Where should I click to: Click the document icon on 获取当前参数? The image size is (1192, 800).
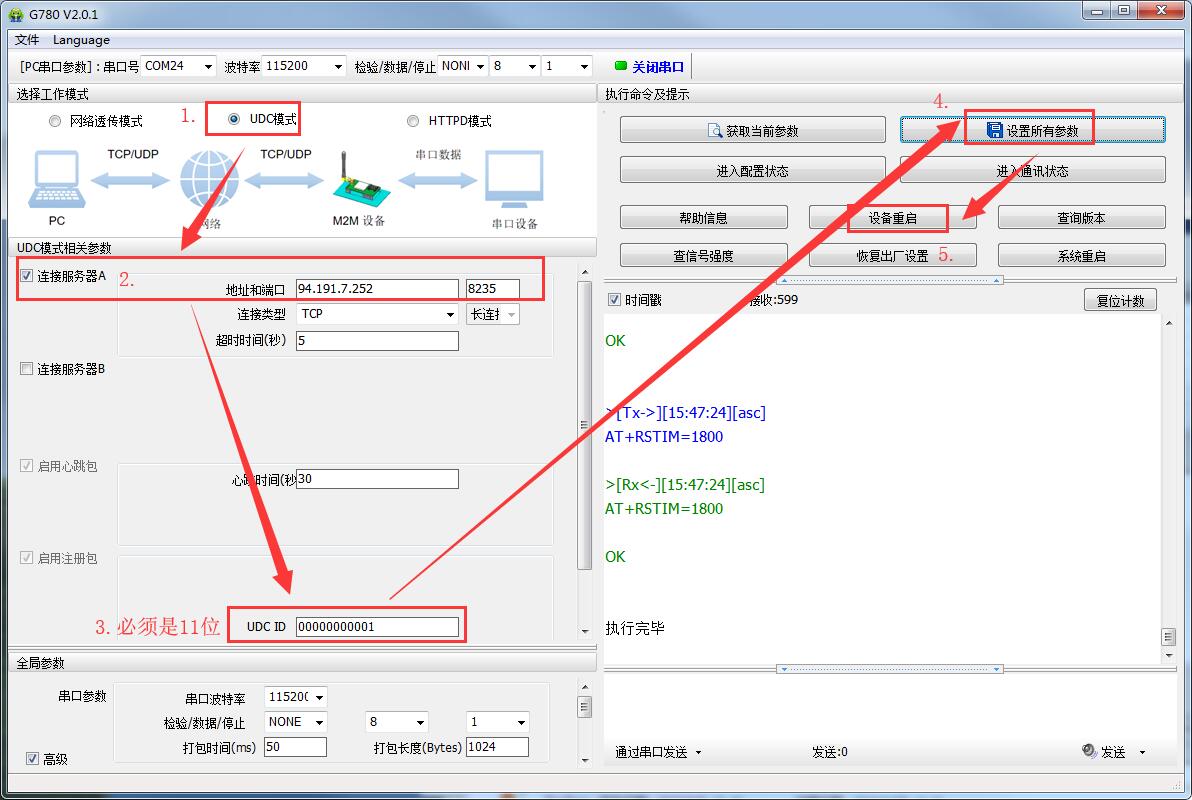click(715, 131)
